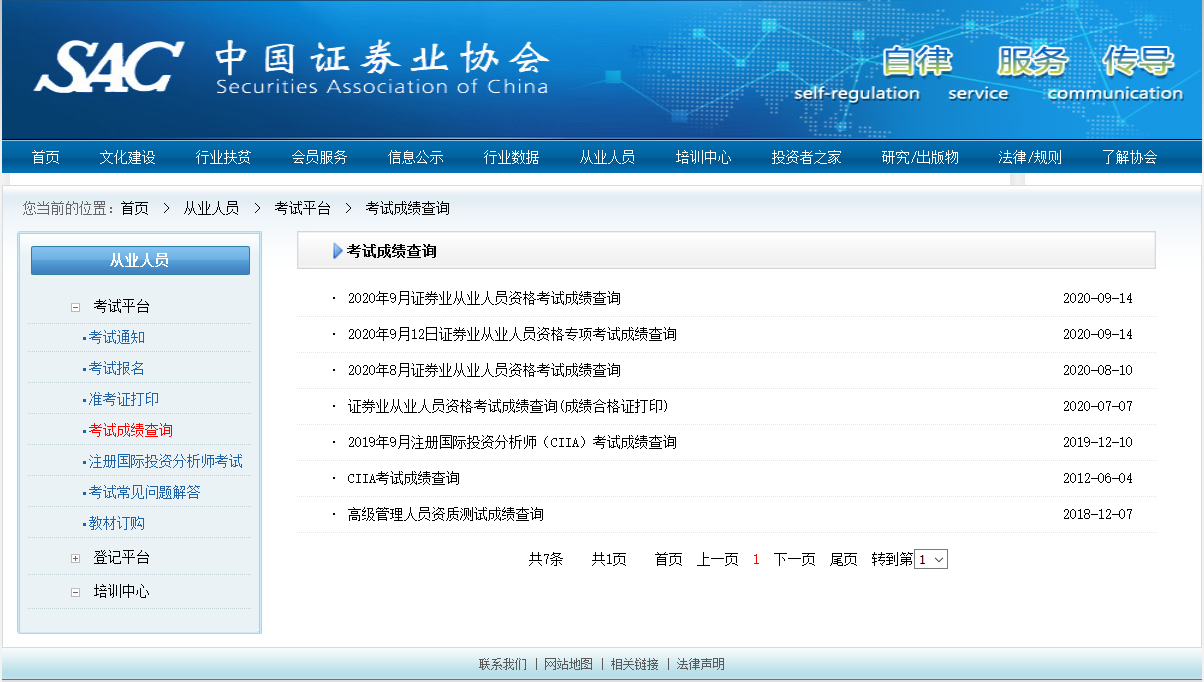Viewport: 1204px width, 682px height.
Task: Open the 转到第 page selector dropdown
Action: 929,559
